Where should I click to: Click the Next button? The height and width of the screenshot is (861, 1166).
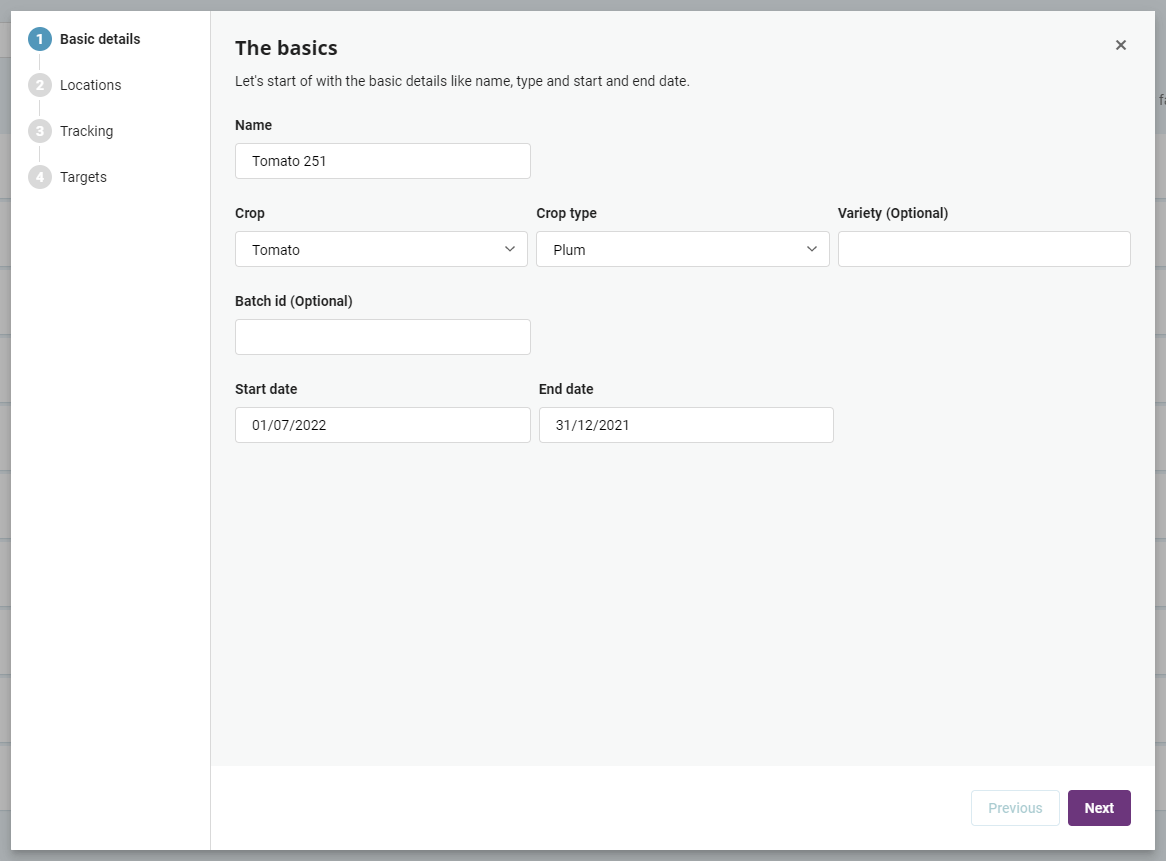pyautogui.click(x=1099, y=808)
